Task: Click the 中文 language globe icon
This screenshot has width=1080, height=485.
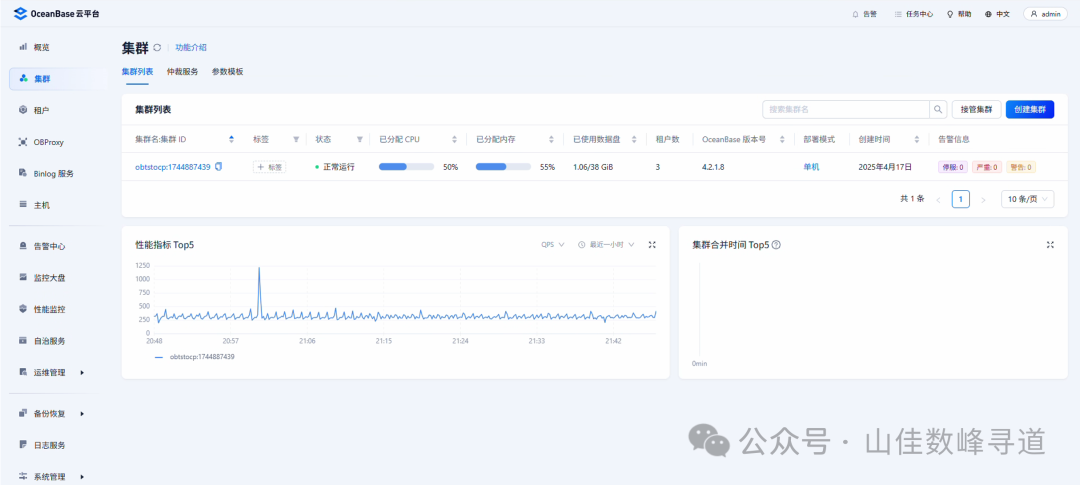Action: (988, 14)
